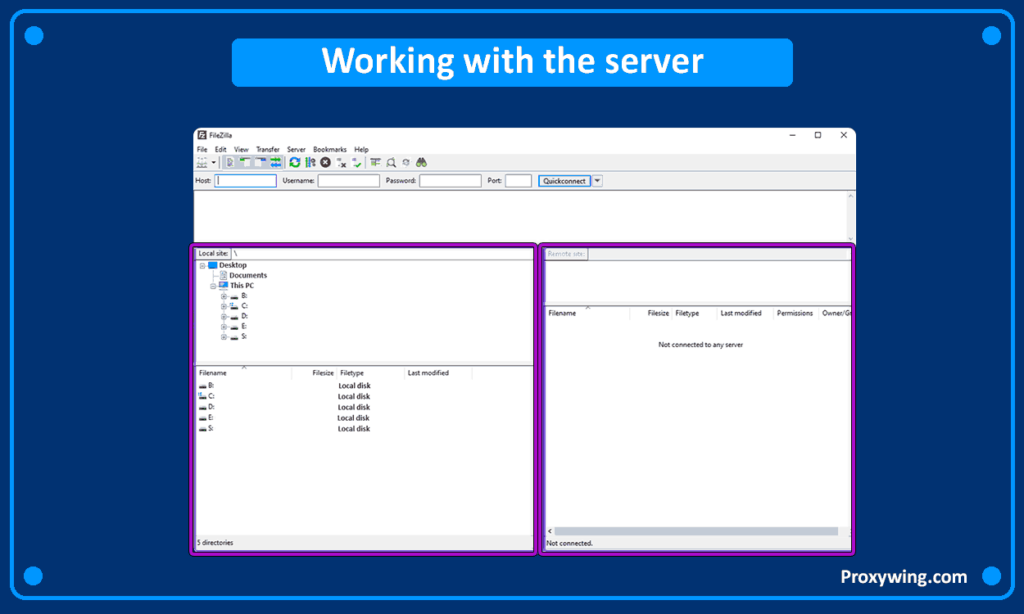Toggle processing of the transfer queue
Viewport: 1024px width, 614px height.
coord(310,163)
